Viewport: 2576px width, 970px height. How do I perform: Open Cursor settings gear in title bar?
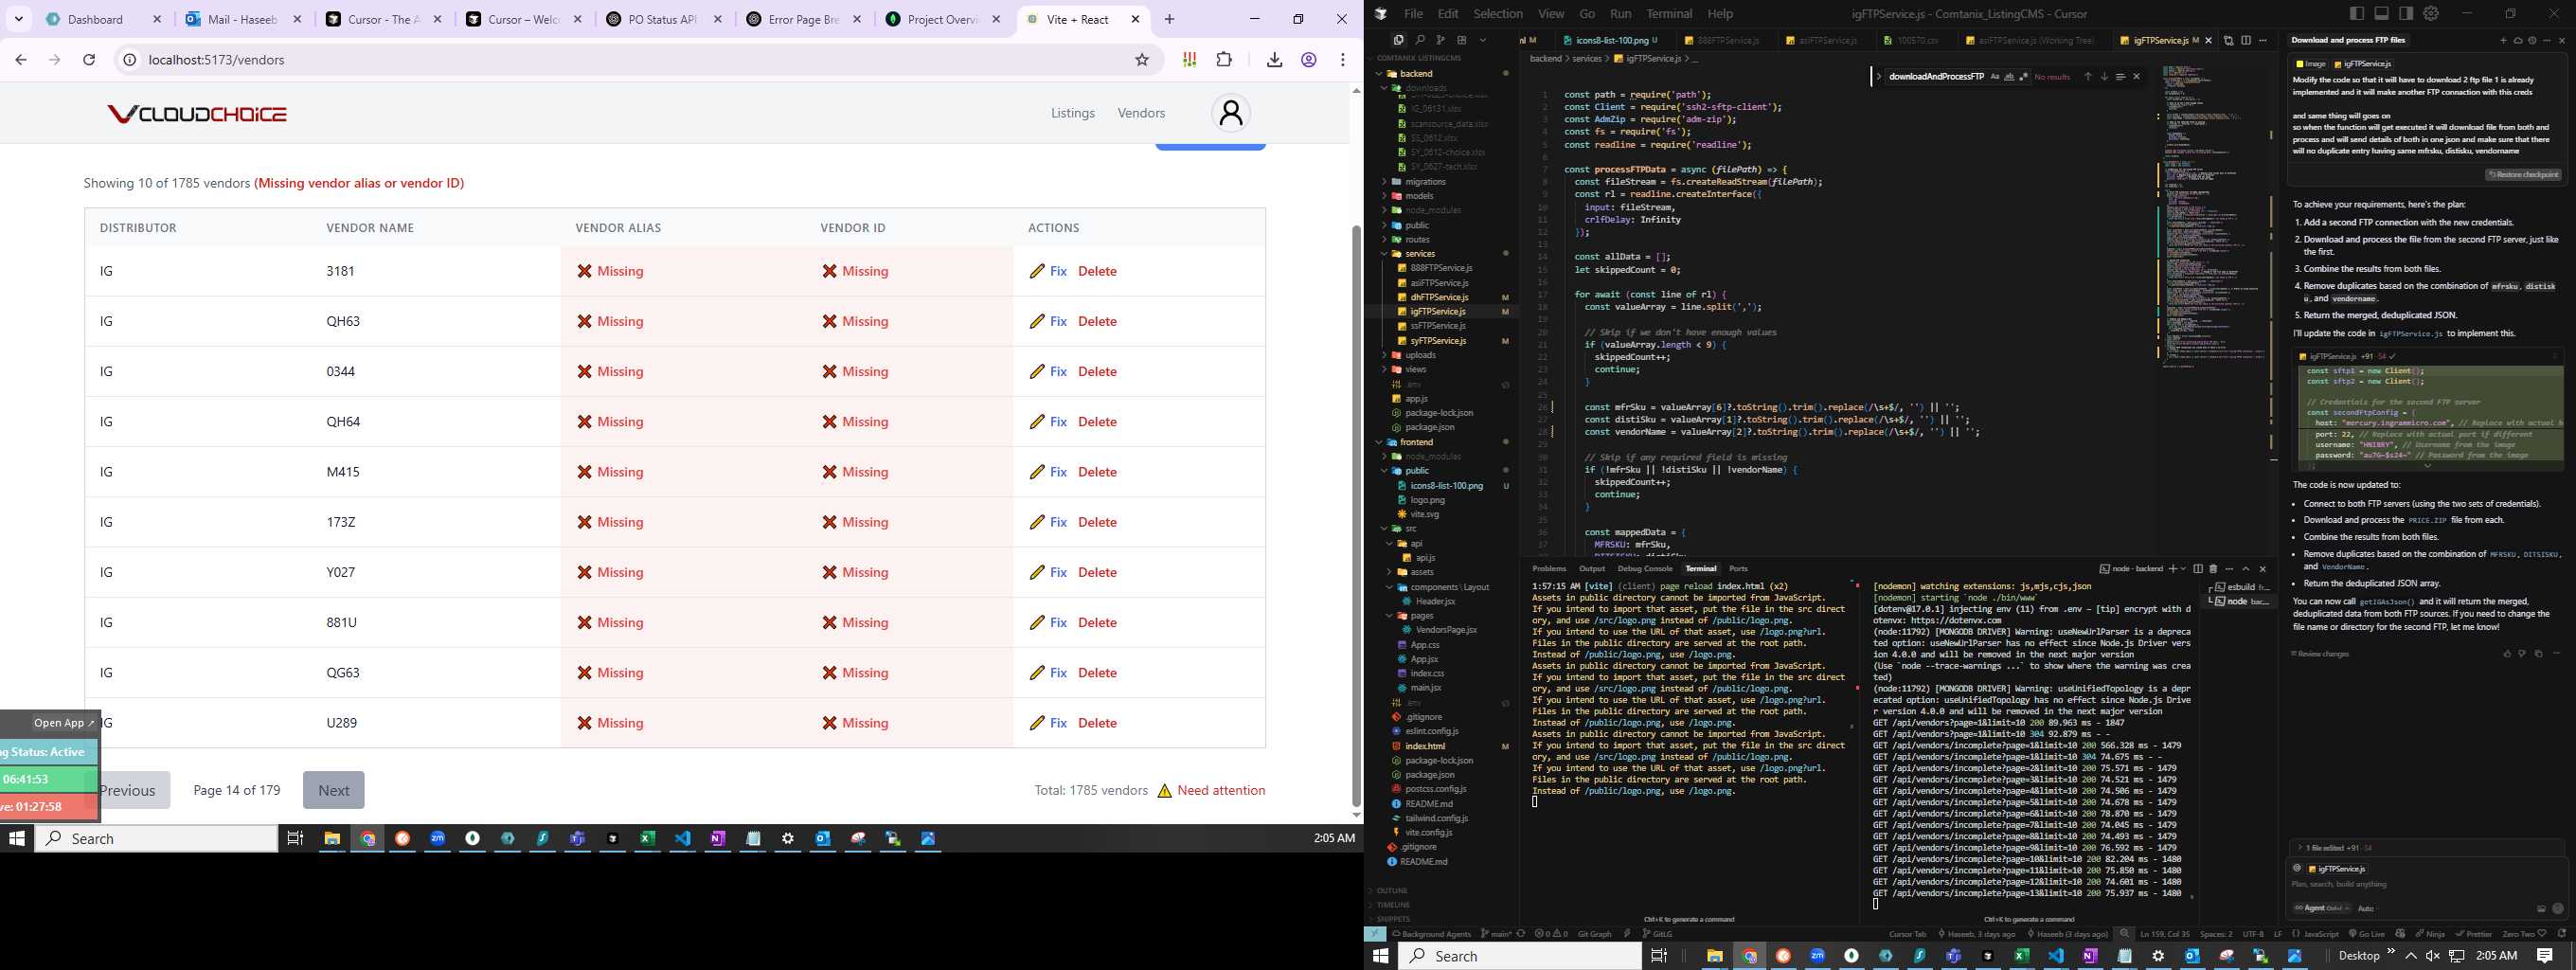tap(2431, 13)
